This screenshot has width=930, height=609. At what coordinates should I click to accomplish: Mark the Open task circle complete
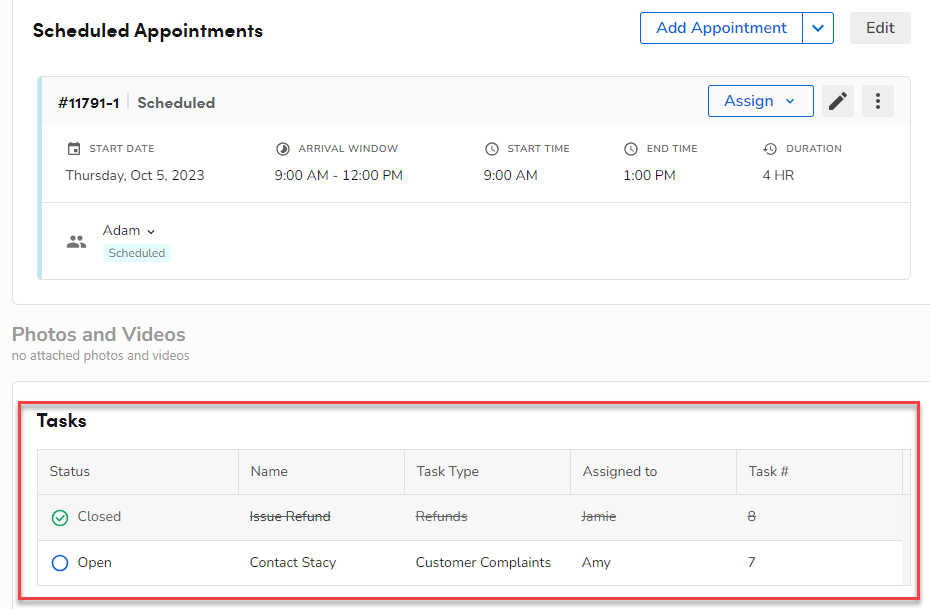coord(59,563)
